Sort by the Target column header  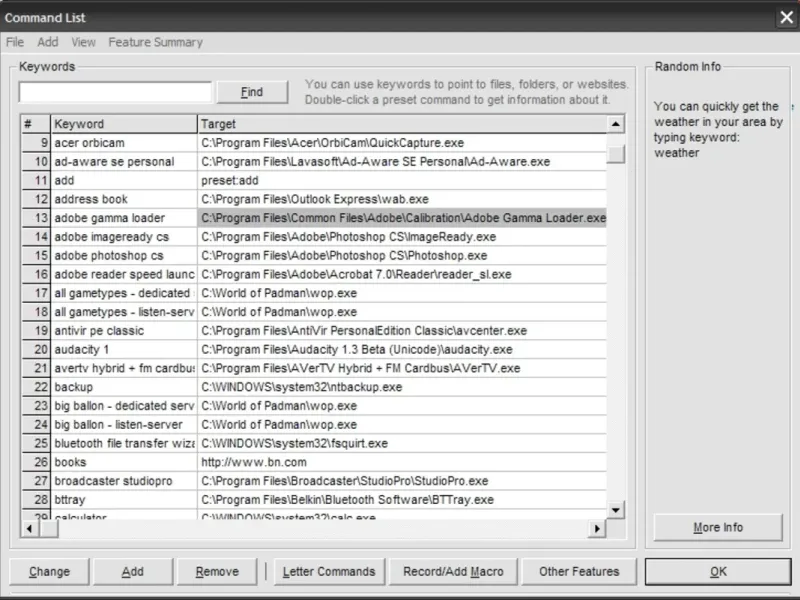click(x=402, y=124)
